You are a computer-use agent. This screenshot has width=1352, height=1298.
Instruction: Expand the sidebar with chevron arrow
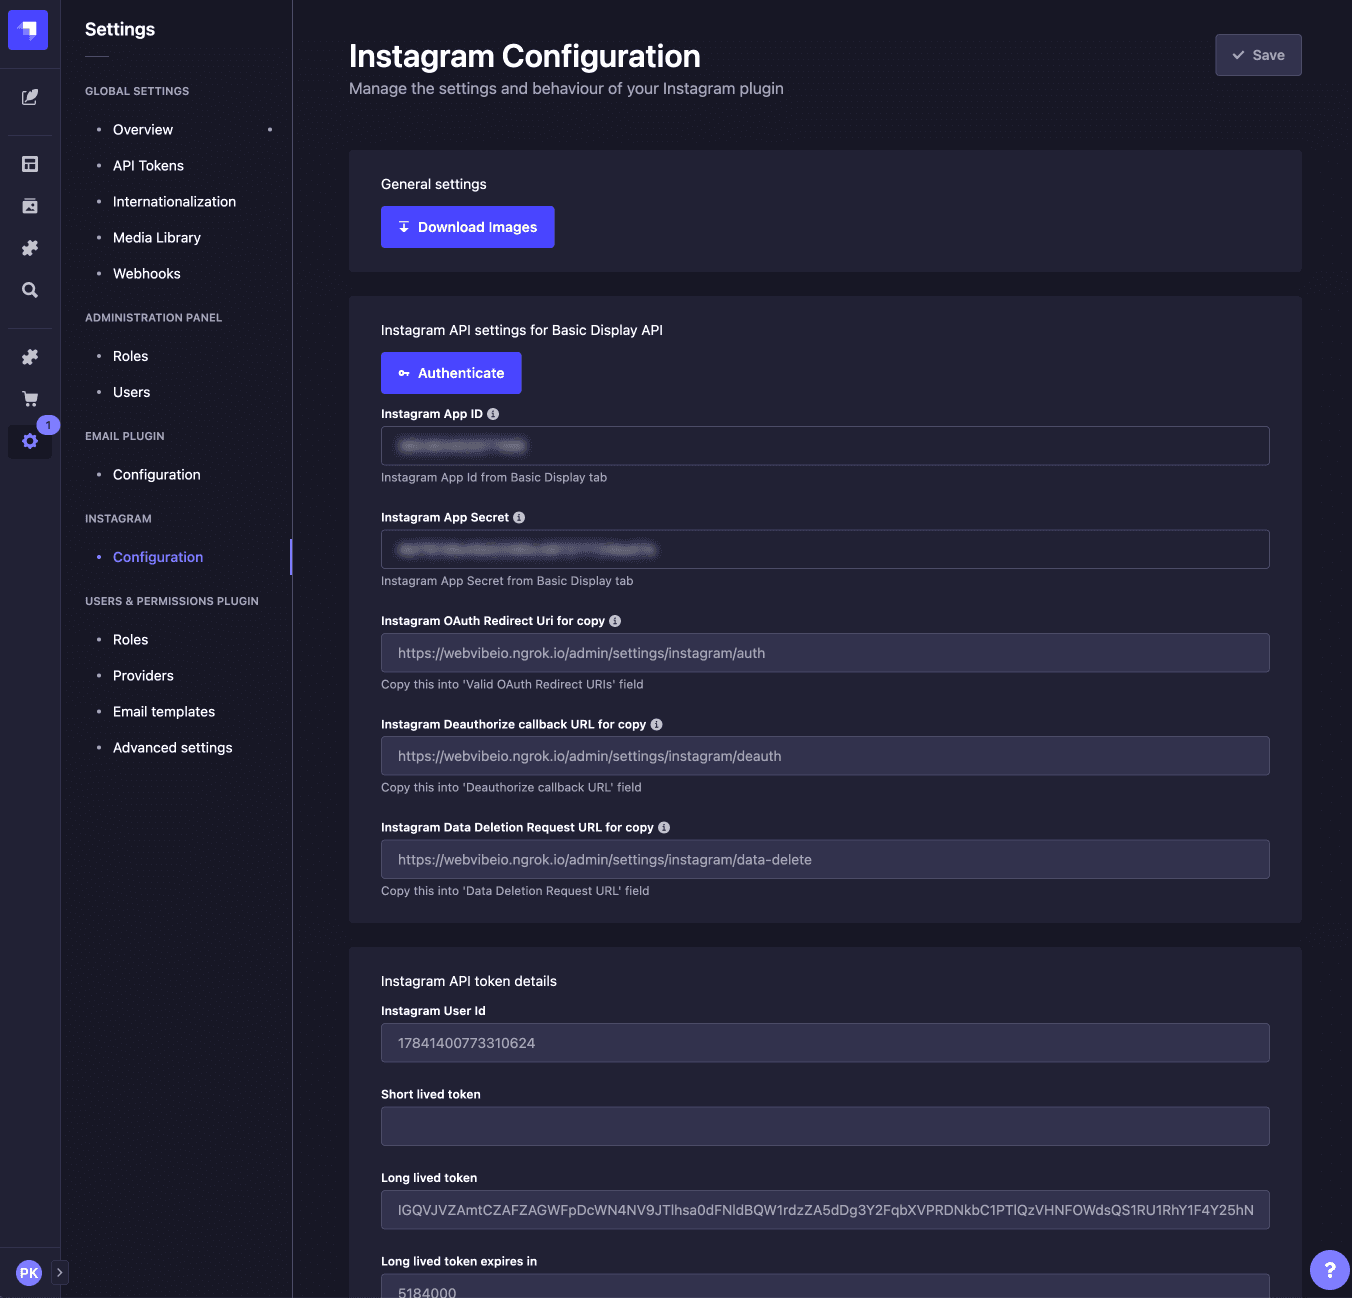60,1273
